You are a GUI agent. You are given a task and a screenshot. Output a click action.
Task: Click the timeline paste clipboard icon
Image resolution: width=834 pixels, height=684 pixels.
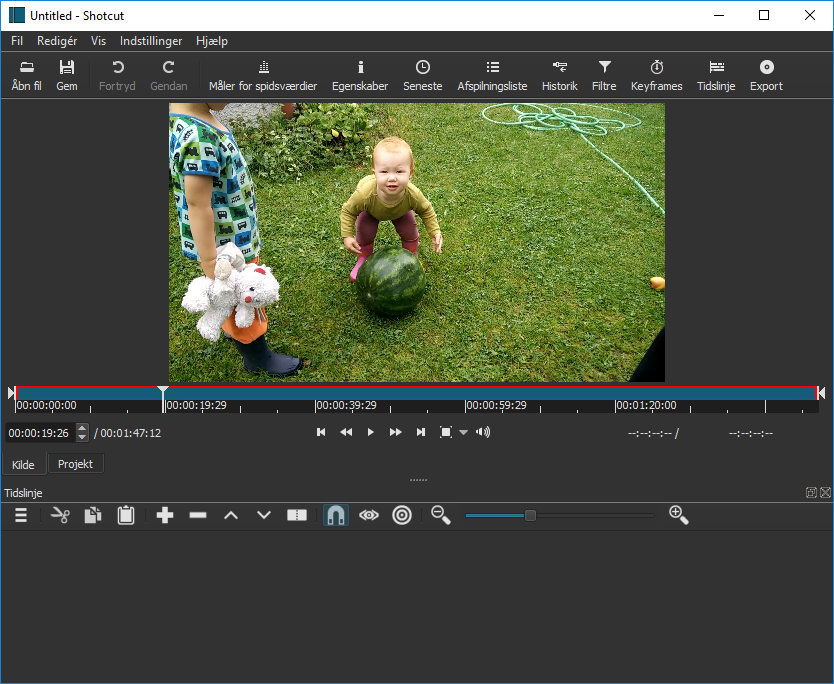pyautogui.click(x=126, y=515)
